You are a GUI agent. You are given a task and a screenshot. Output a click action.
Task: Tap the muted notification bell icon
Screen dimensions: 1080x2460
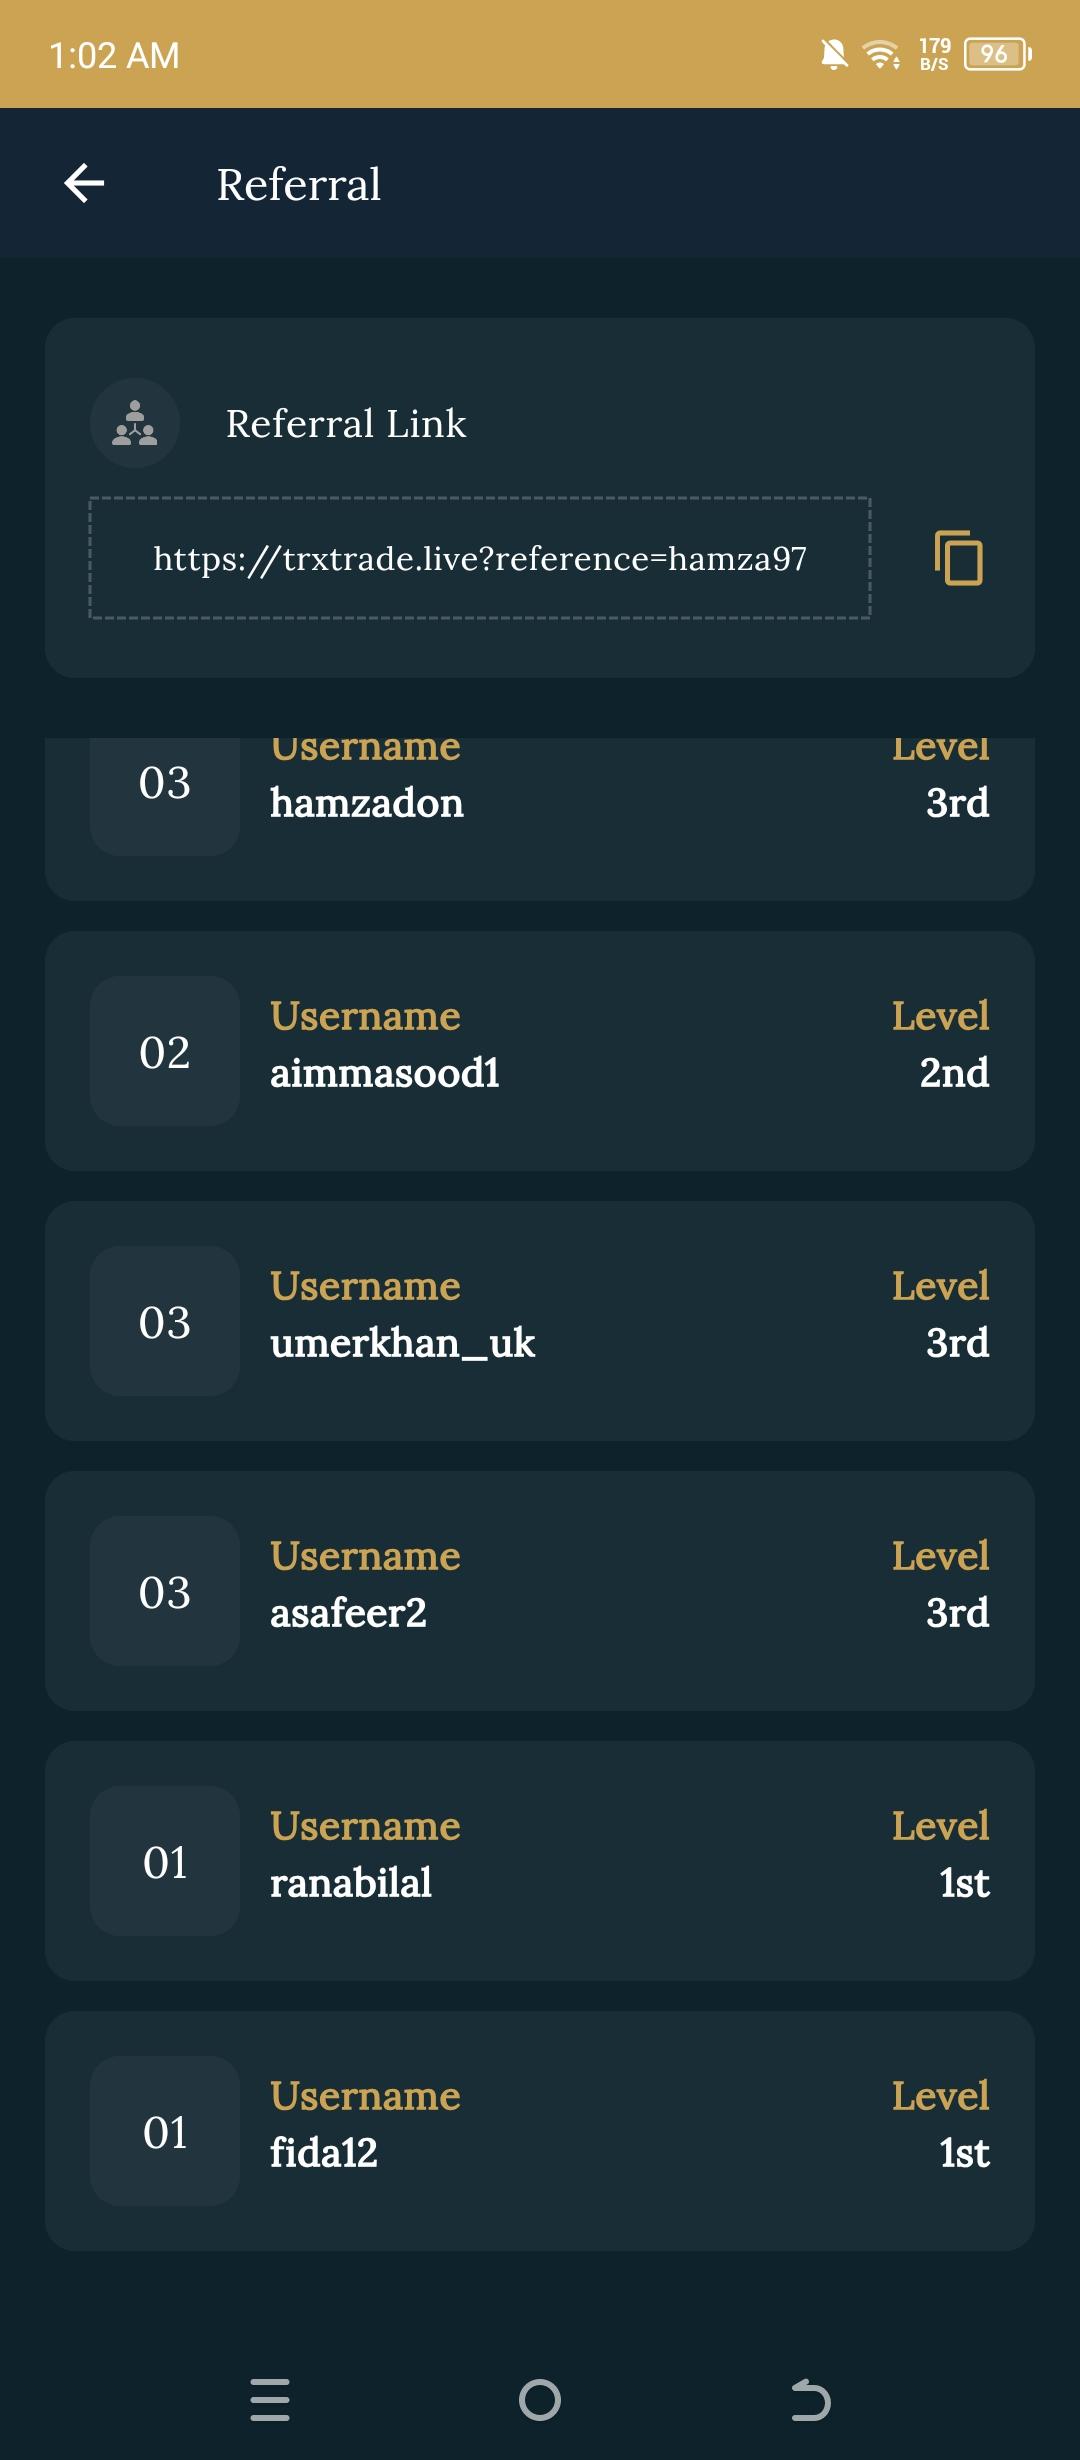point(833,55)
